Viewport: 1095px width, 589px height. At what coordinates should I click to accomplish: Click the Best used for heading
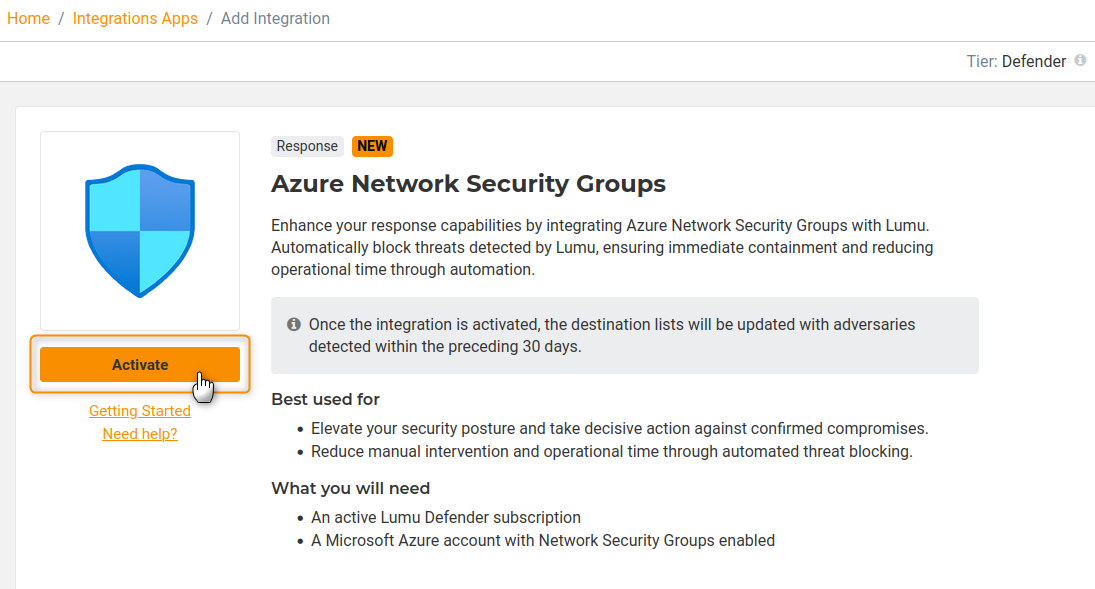[325, 399]
